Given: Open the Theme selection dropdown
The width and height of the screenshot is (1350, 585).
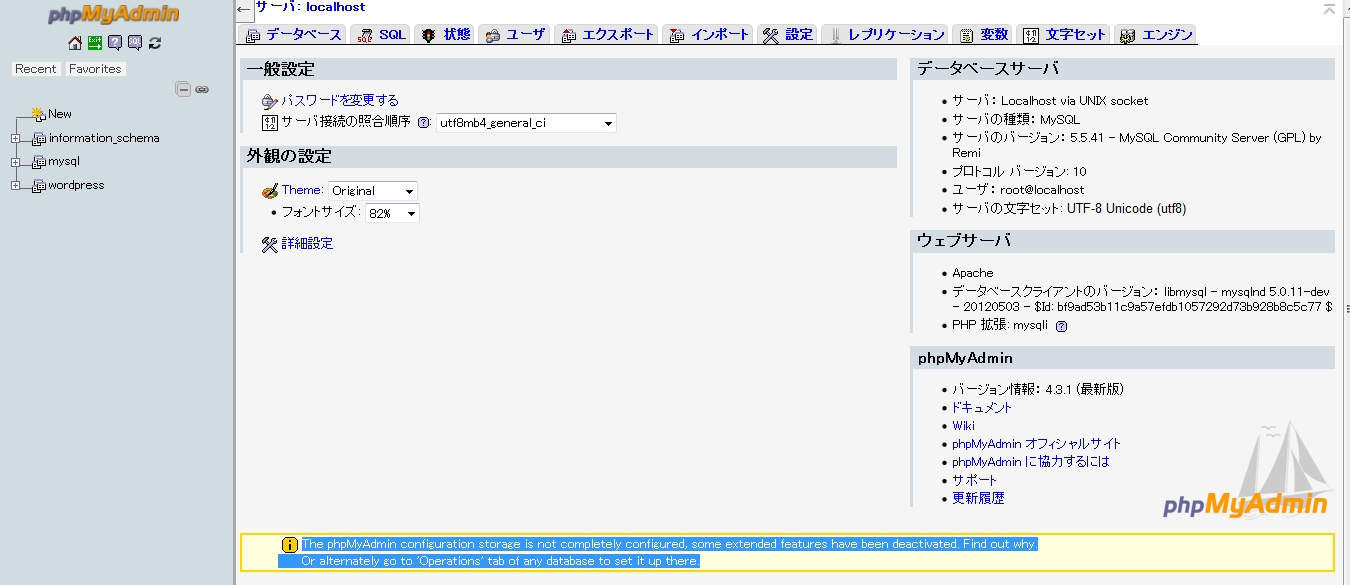Looking at the screenshot, I should pos(373,191).
